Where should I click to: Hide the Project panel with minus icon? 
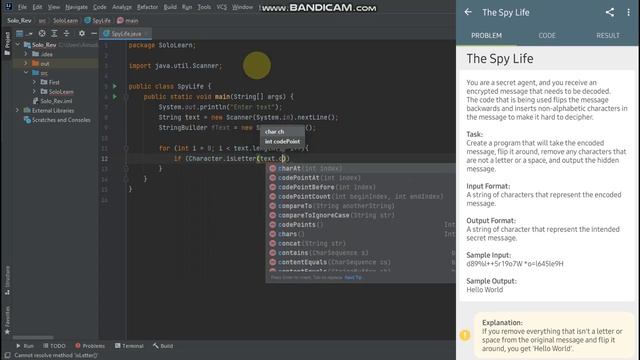click(x=94, y=33)
